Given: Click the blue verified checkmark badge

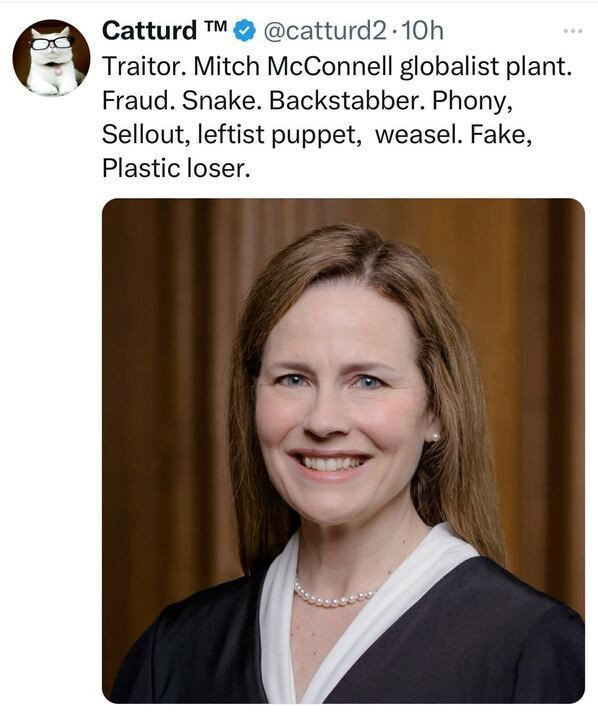Looking at the screenshot, I should tap(245, 31).
